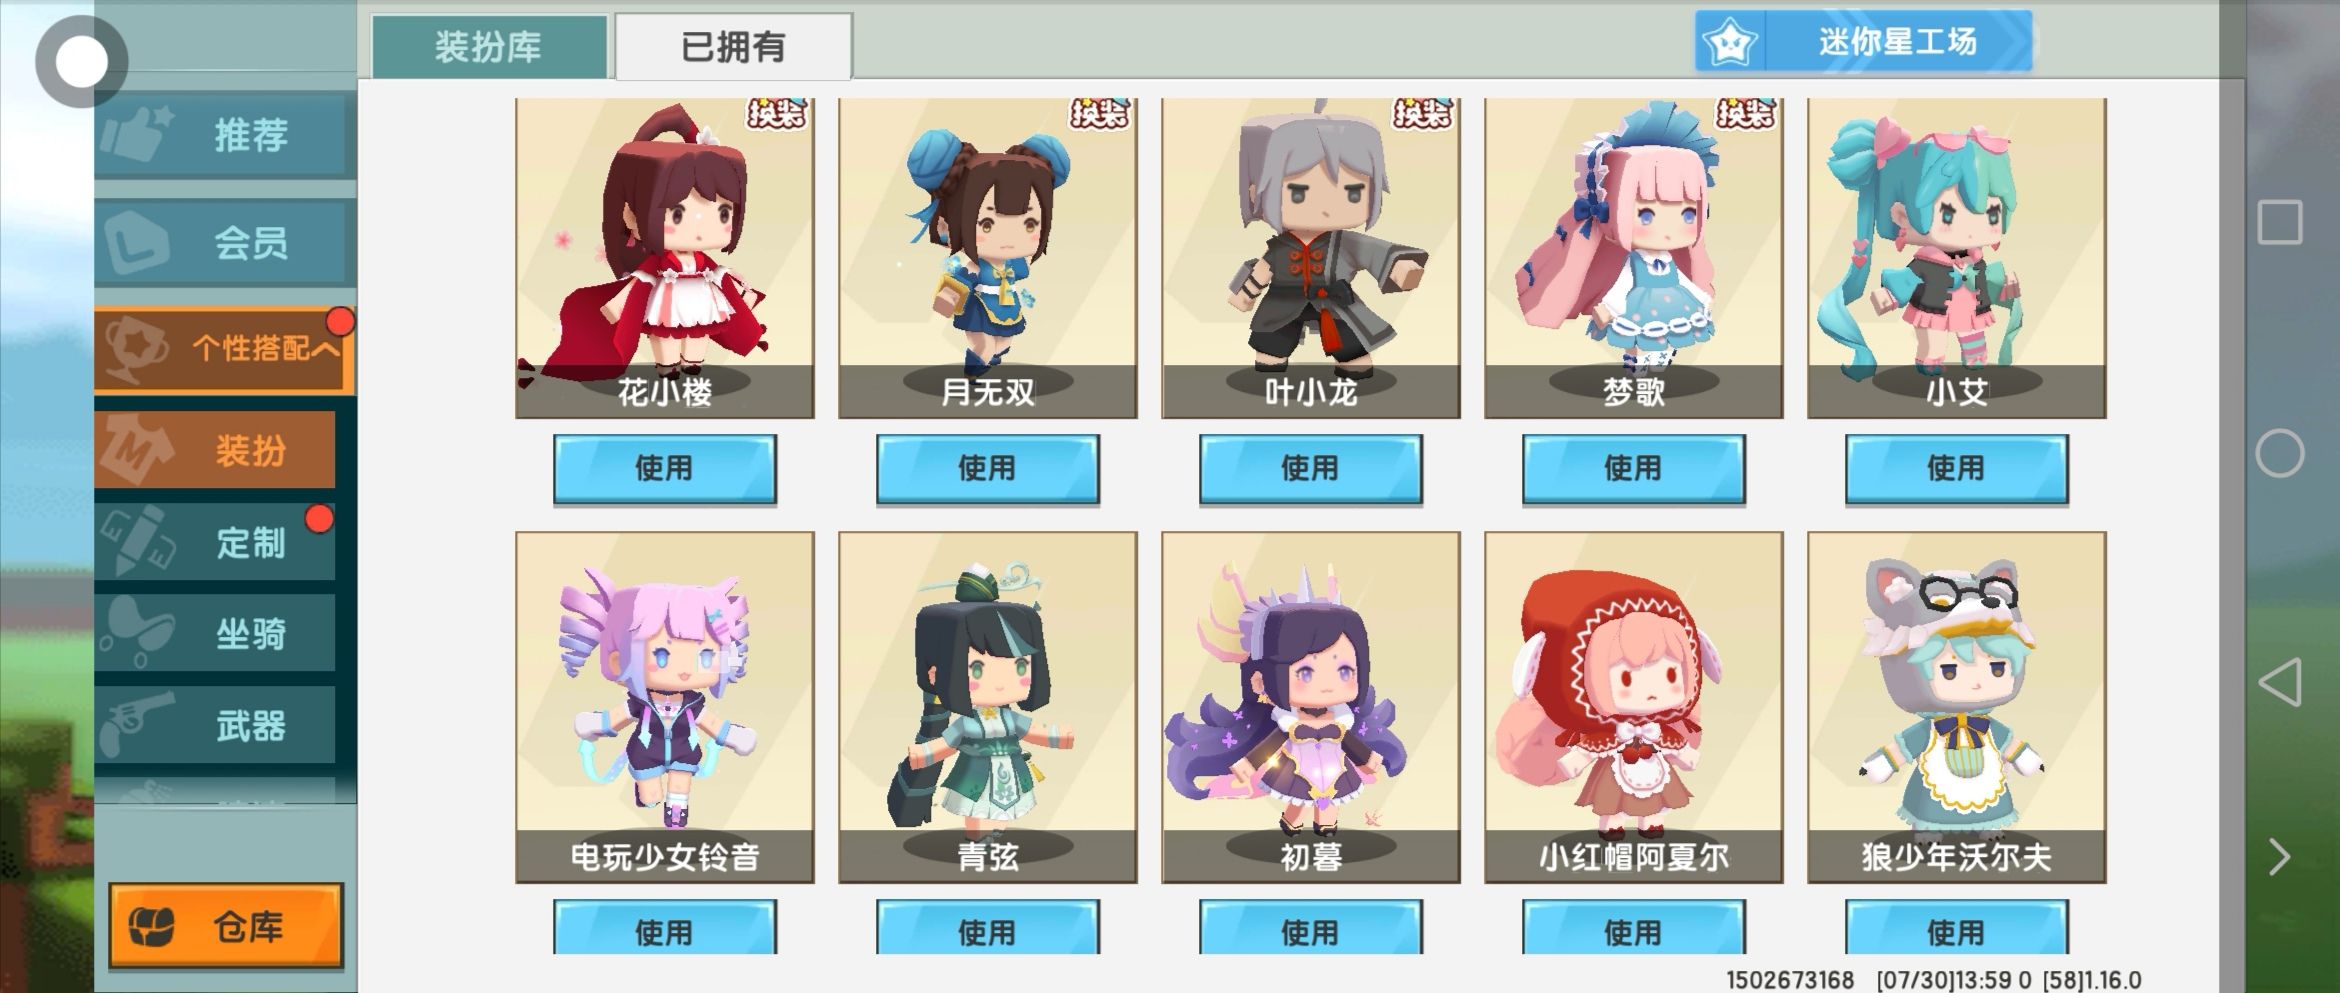Tap the 换装 badge on 梦歌 card

(1746, 114)
